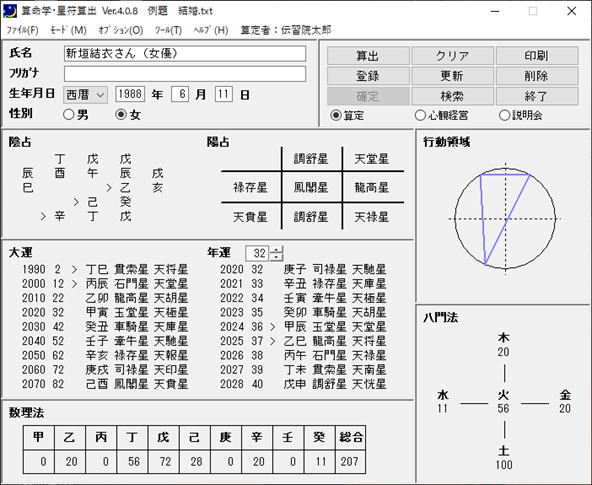Click the 氏名 name input field
Screen dimensions: 592x485
click(x=185, y=54)
